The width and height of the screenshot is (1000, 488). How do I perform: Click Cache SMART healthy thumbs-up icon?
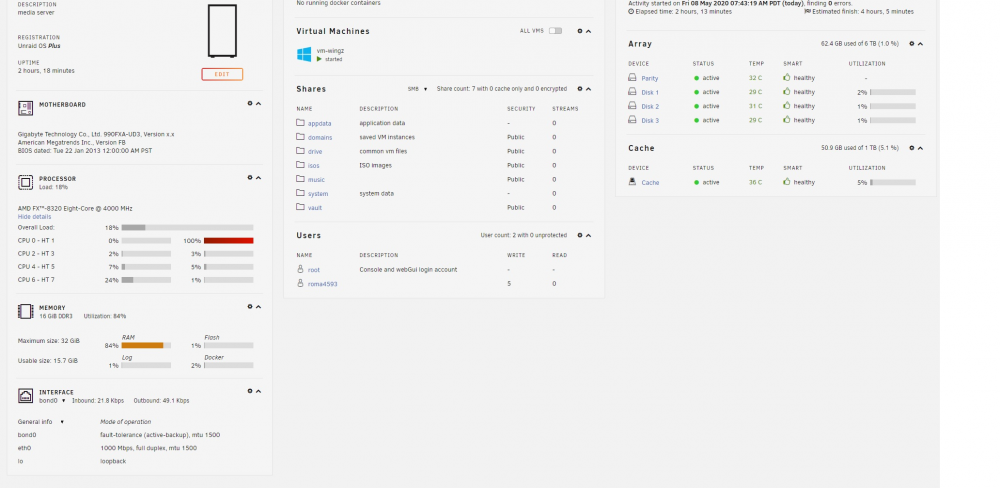(787, 182)
